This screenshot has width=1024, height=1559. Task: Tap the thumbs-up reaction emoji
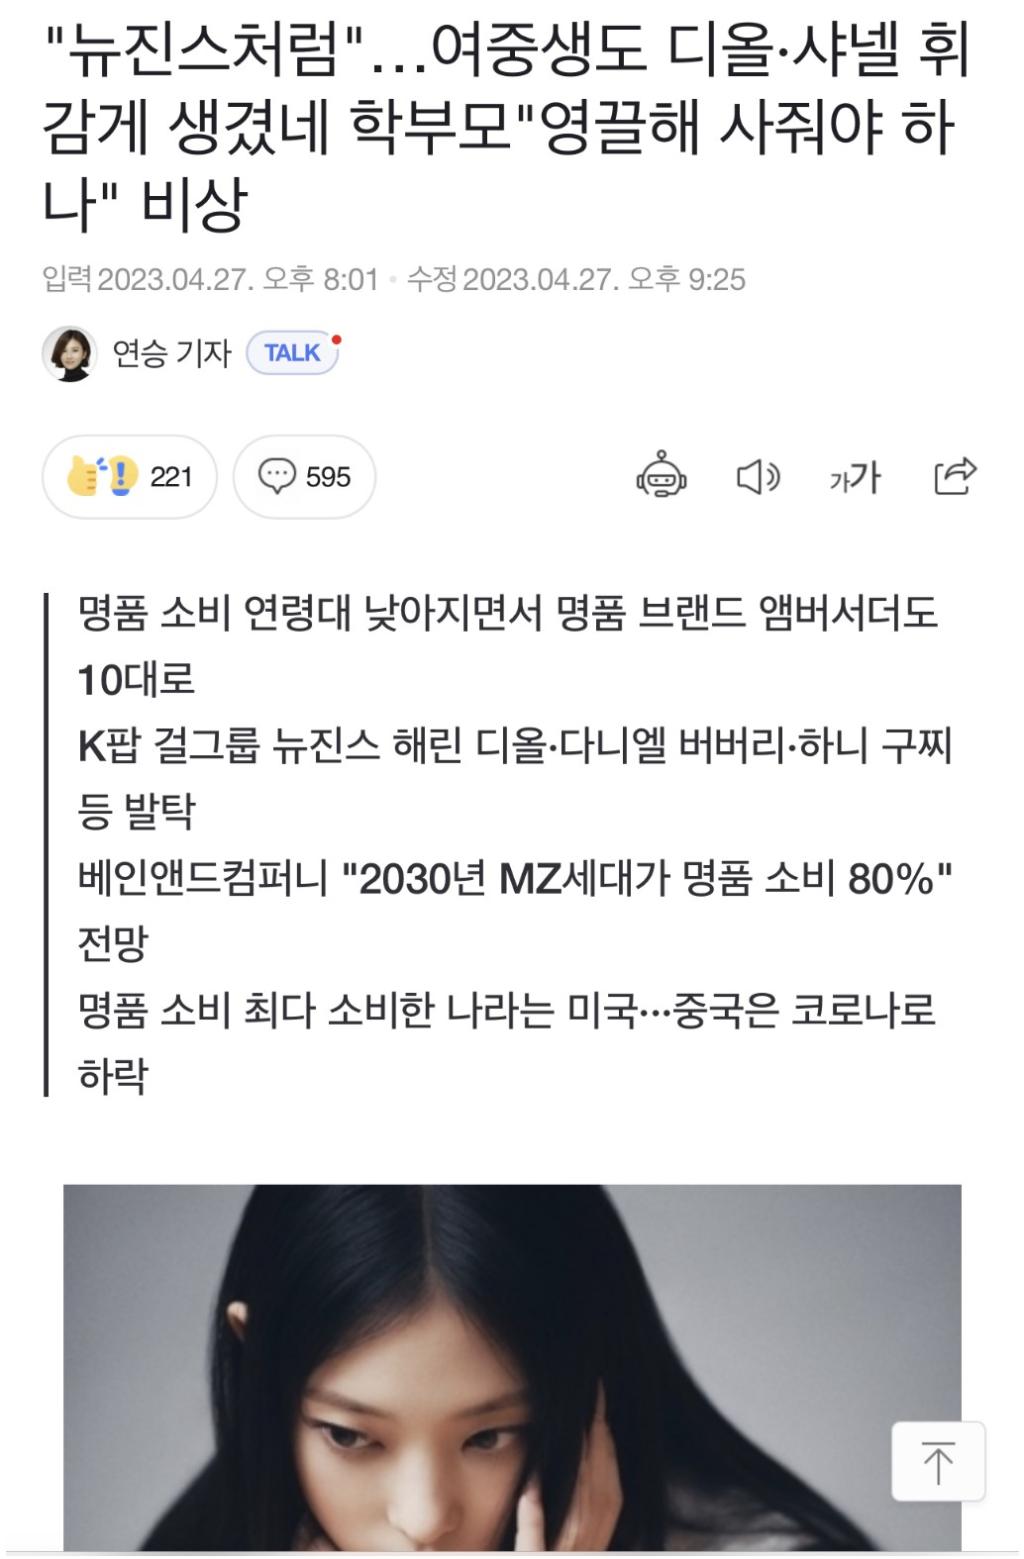click(101, 476)
